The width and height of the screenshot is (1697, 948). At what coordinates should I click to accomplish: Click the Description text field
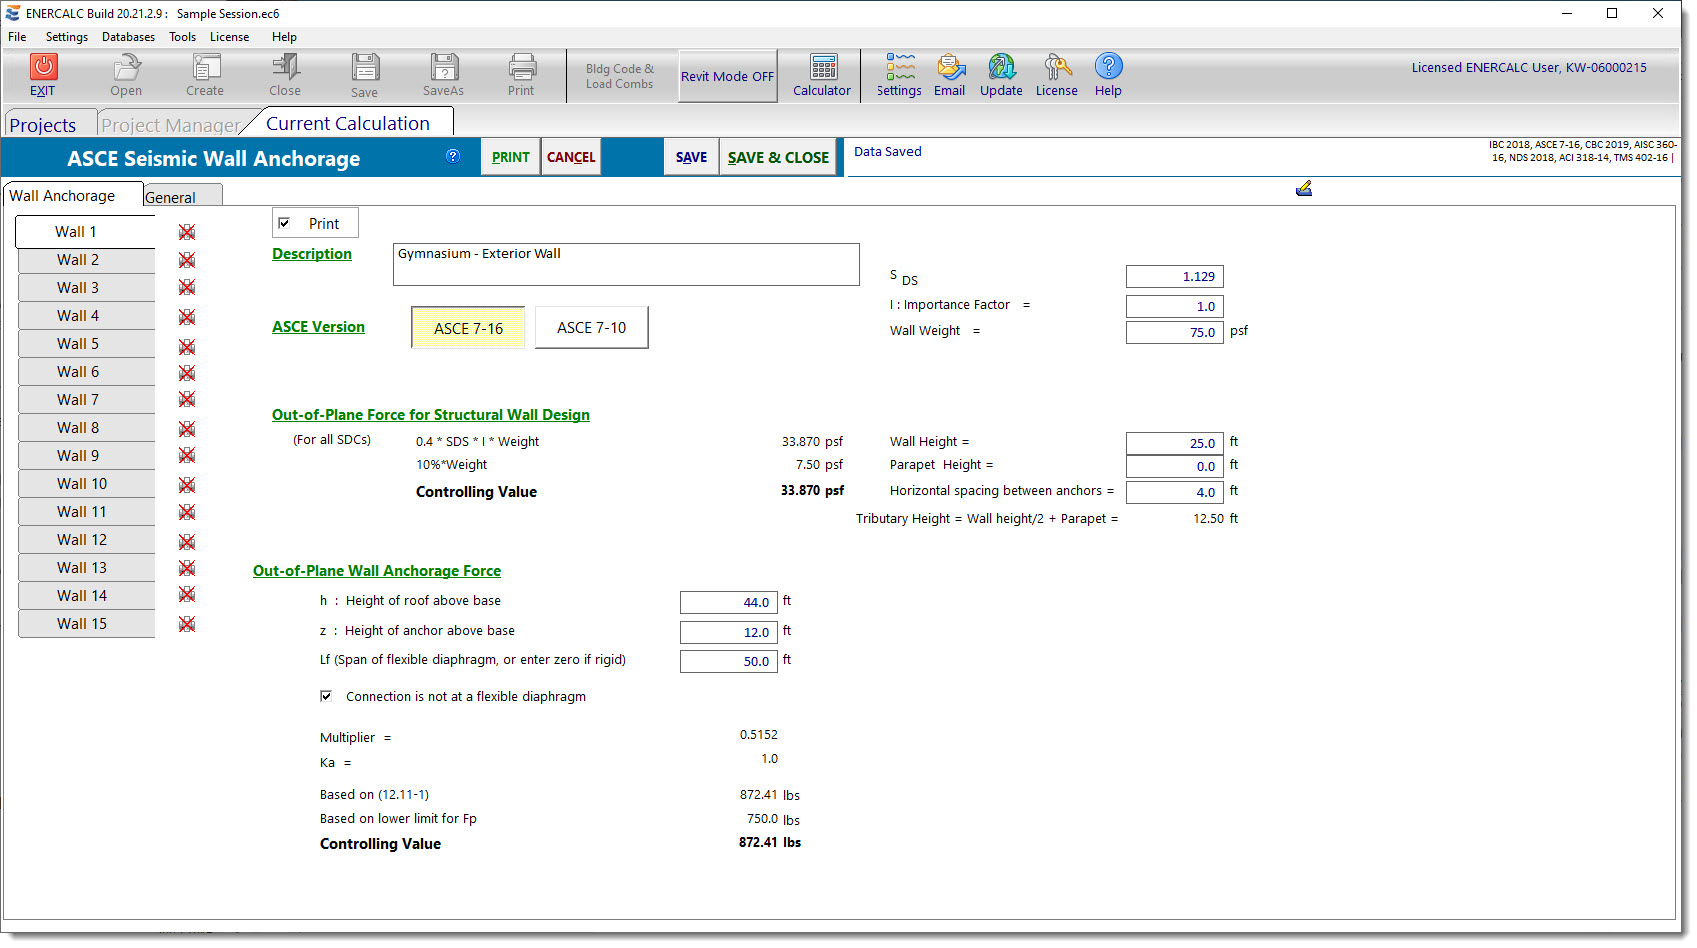(x=626, y=264)
